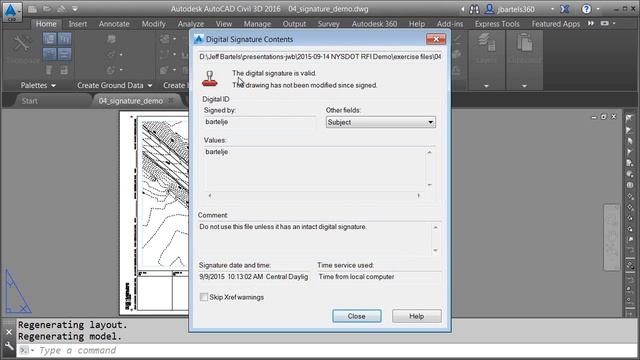Viewport: 640px width, 360px height.
Task: Click the navigation bar in the viewport
Action: point(611,237)
